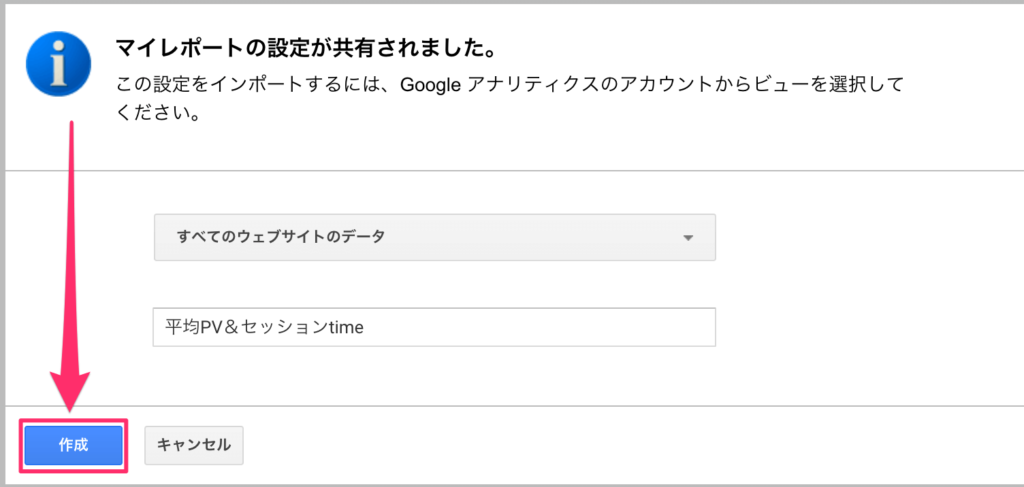Click the white letter i inside the blue circle

[59, 64]
